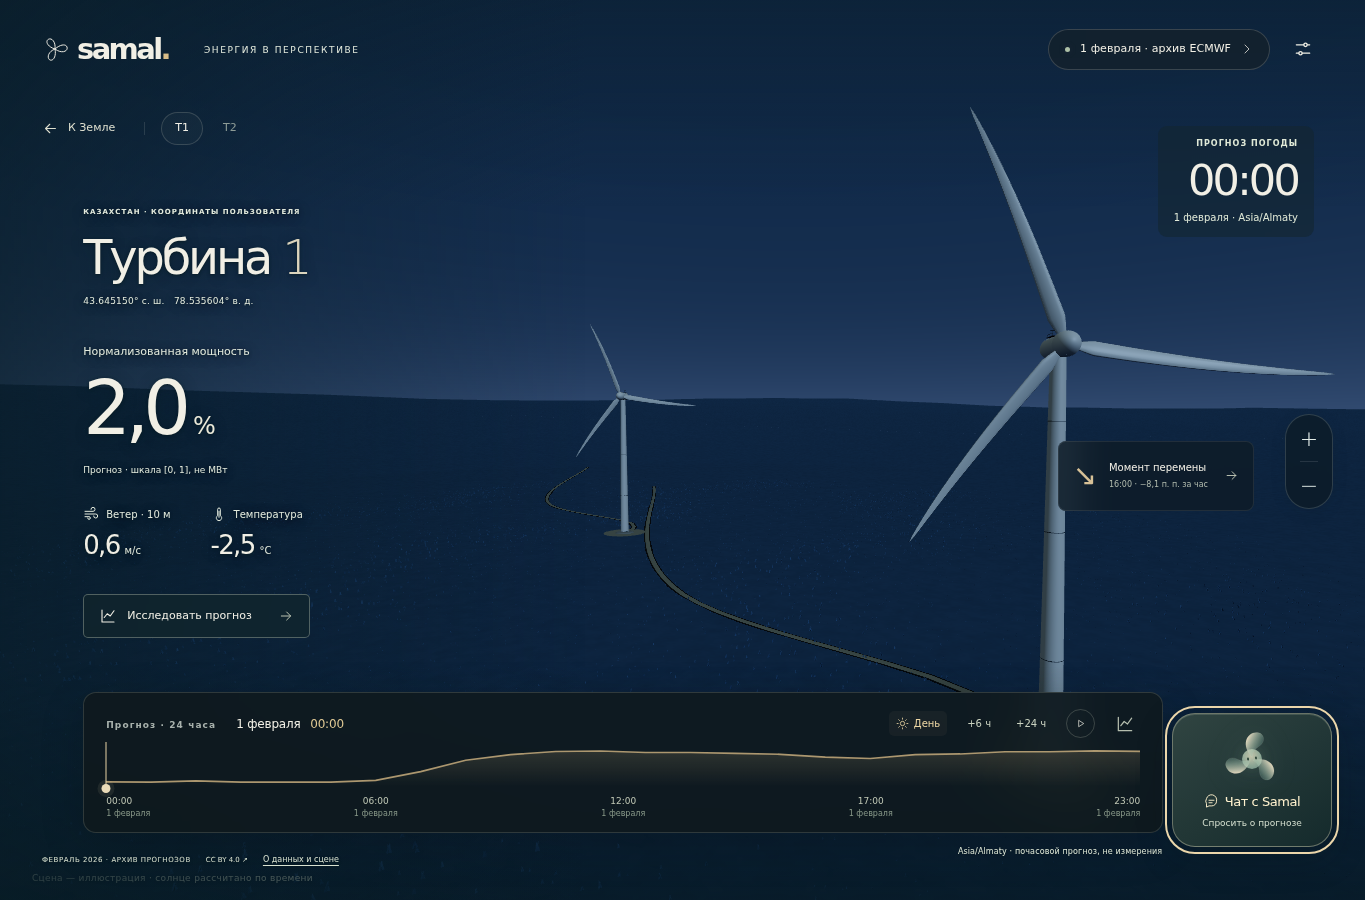
Task: Click the ФЕВРАЛЬ 2026 · АРХИВ ПРОГНОЗОВ footer text
Action: [116, 860]
